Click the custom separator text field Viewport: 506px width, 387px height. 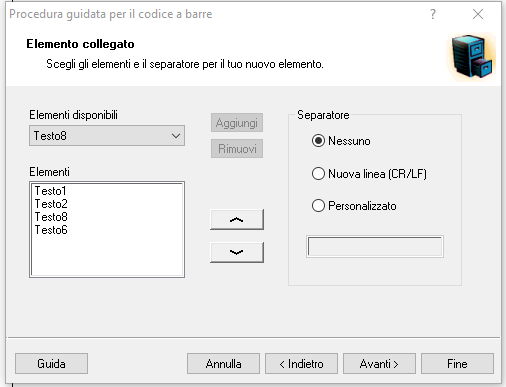pyautogui.click(x=375, y=247)
